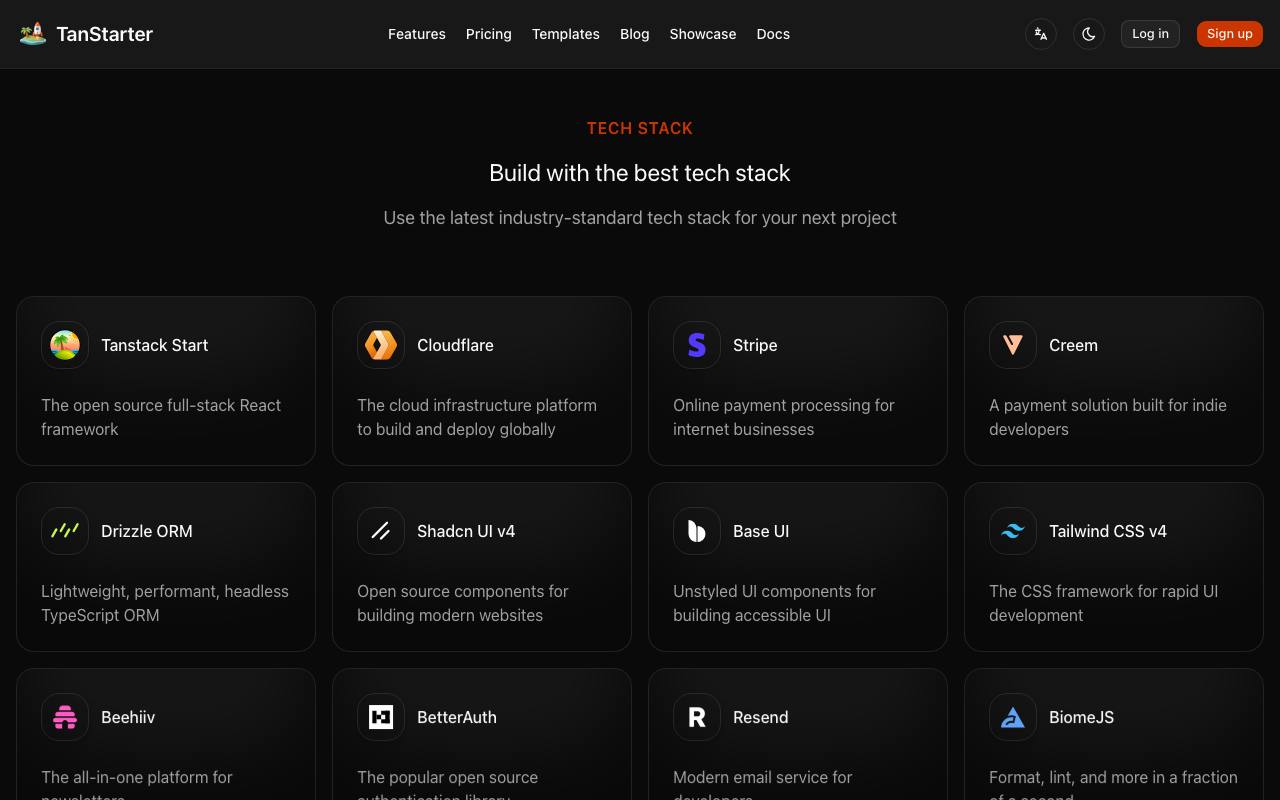The image size is (1280, 800).
Task: Click 'A payment solution built for indie developers'
Action: [x=1108, y=417]
